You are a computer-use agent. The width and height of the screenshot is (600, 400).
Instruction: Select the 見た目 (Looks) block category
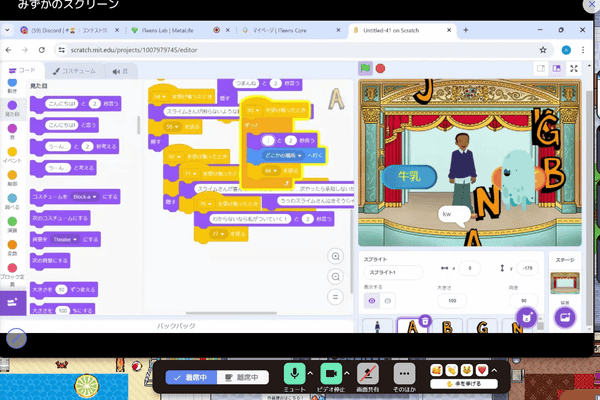pyautogui.click(x=12, y=108)
